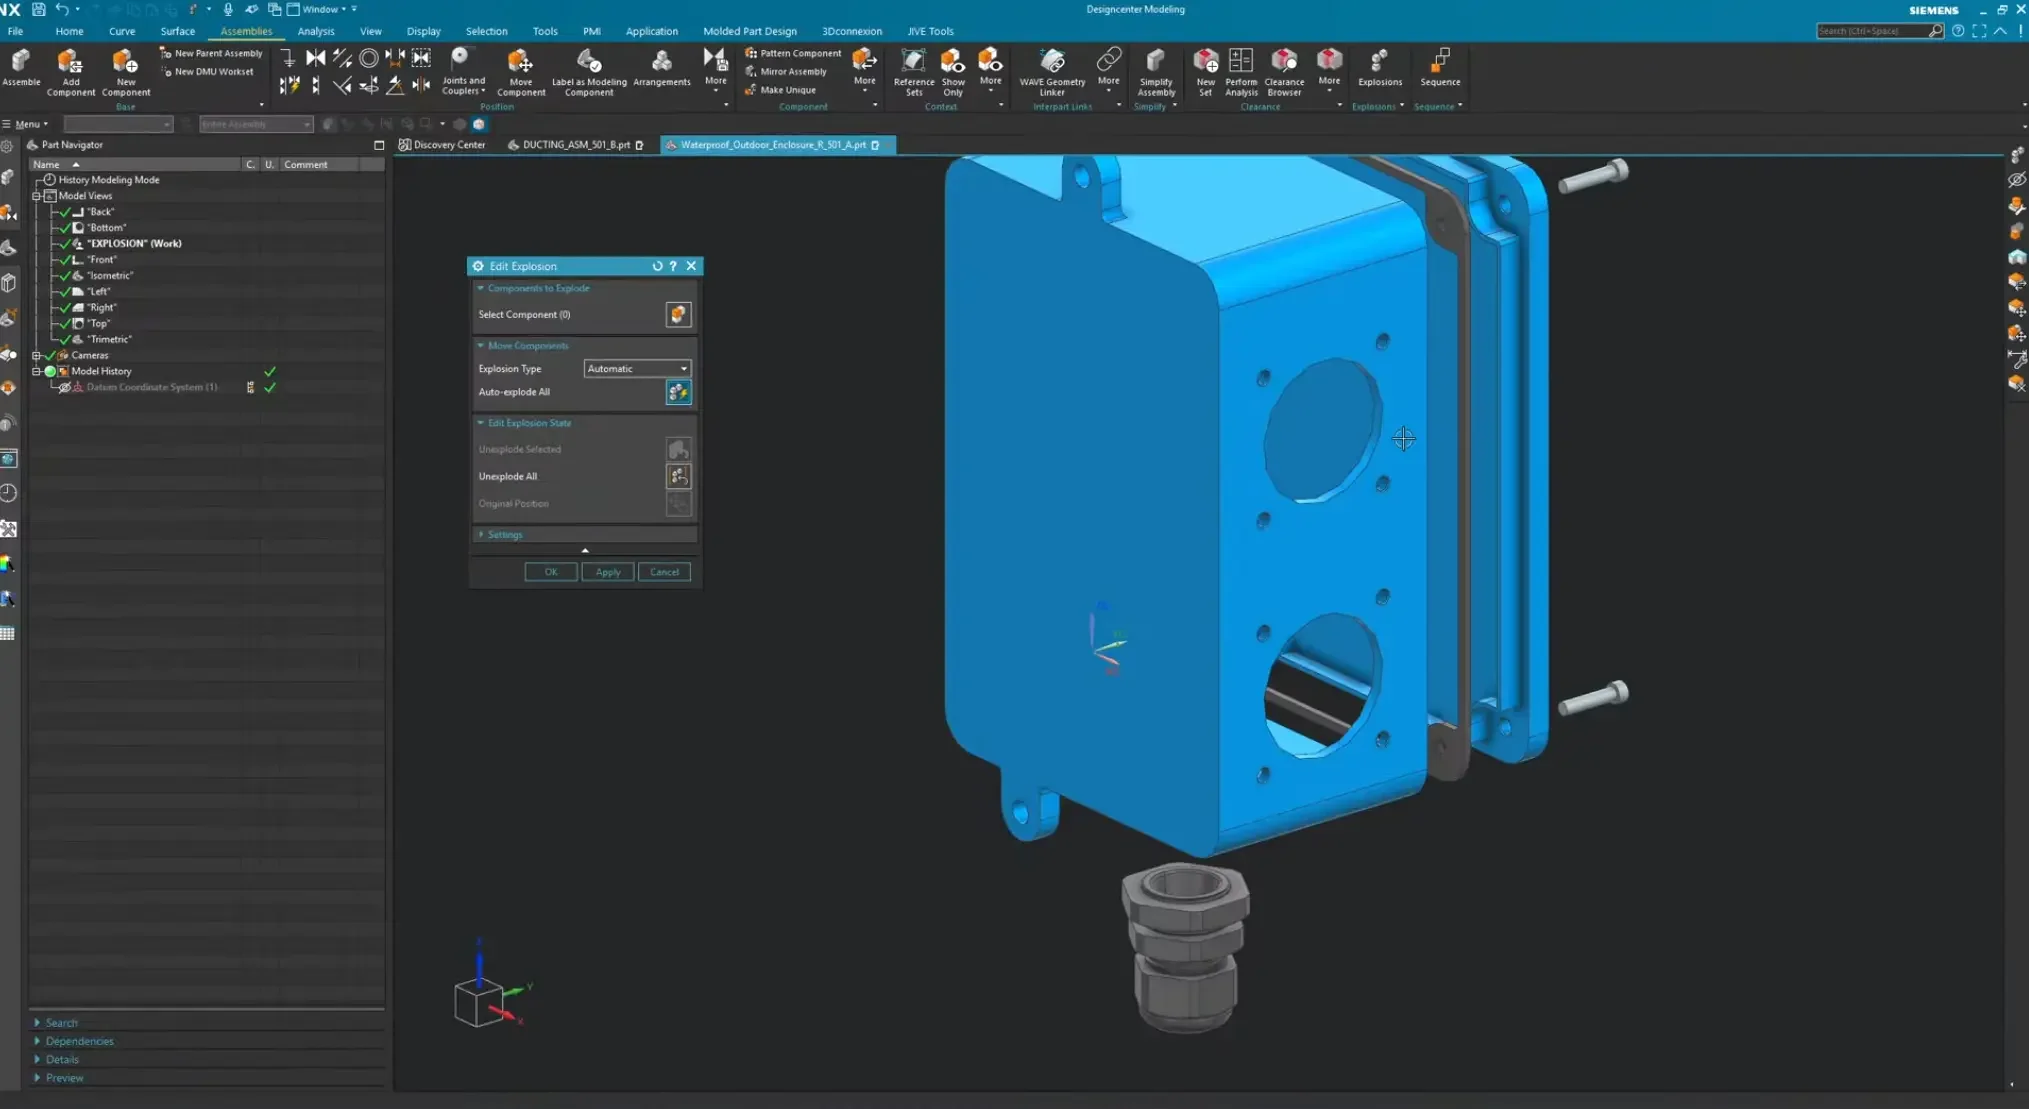
Task: Click the Pattern Component command
Action: point(793,53)
